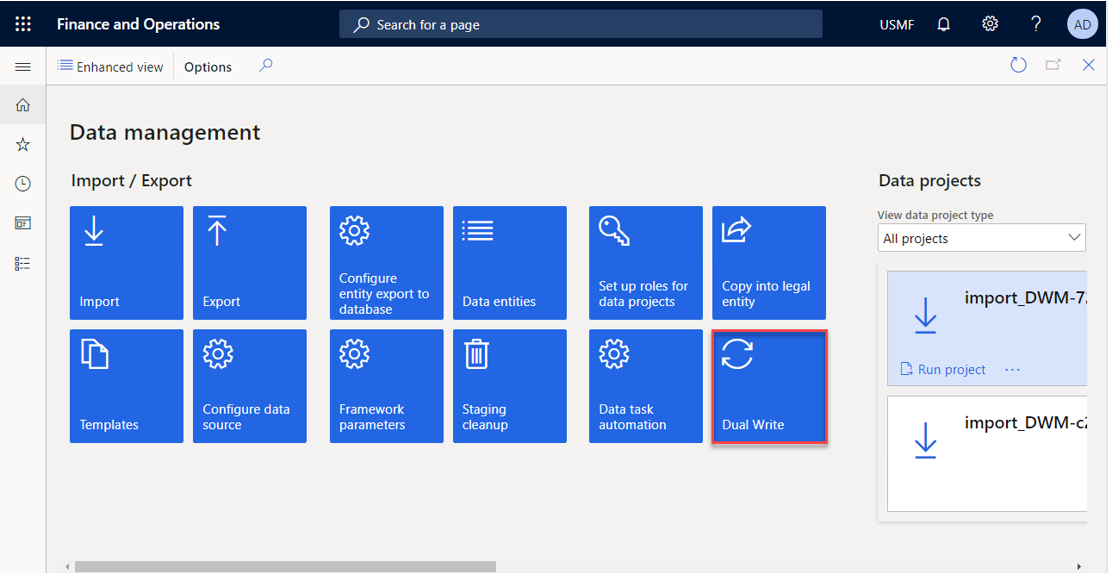
Task: Open the Dual Write tile
Action: coord(768,387)
